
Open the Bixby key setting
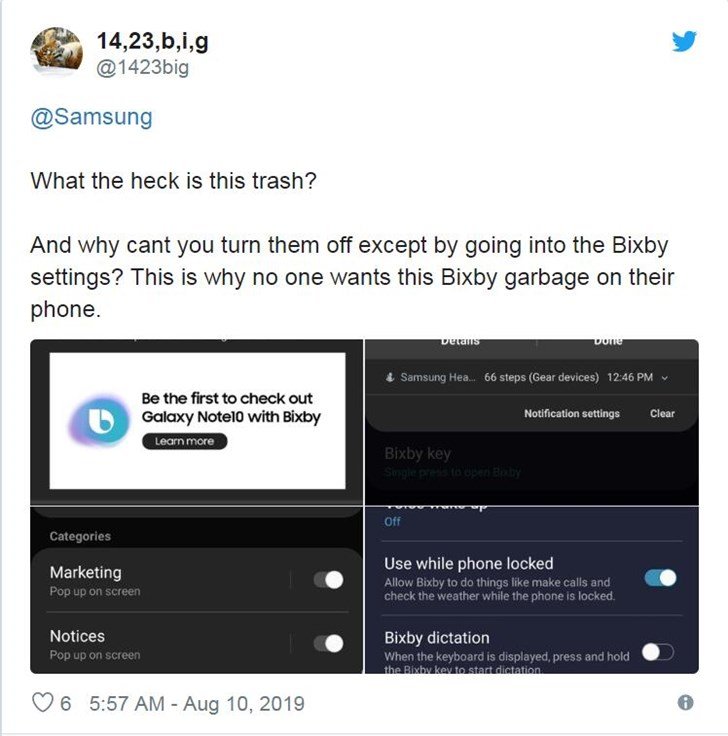point(452,461)
